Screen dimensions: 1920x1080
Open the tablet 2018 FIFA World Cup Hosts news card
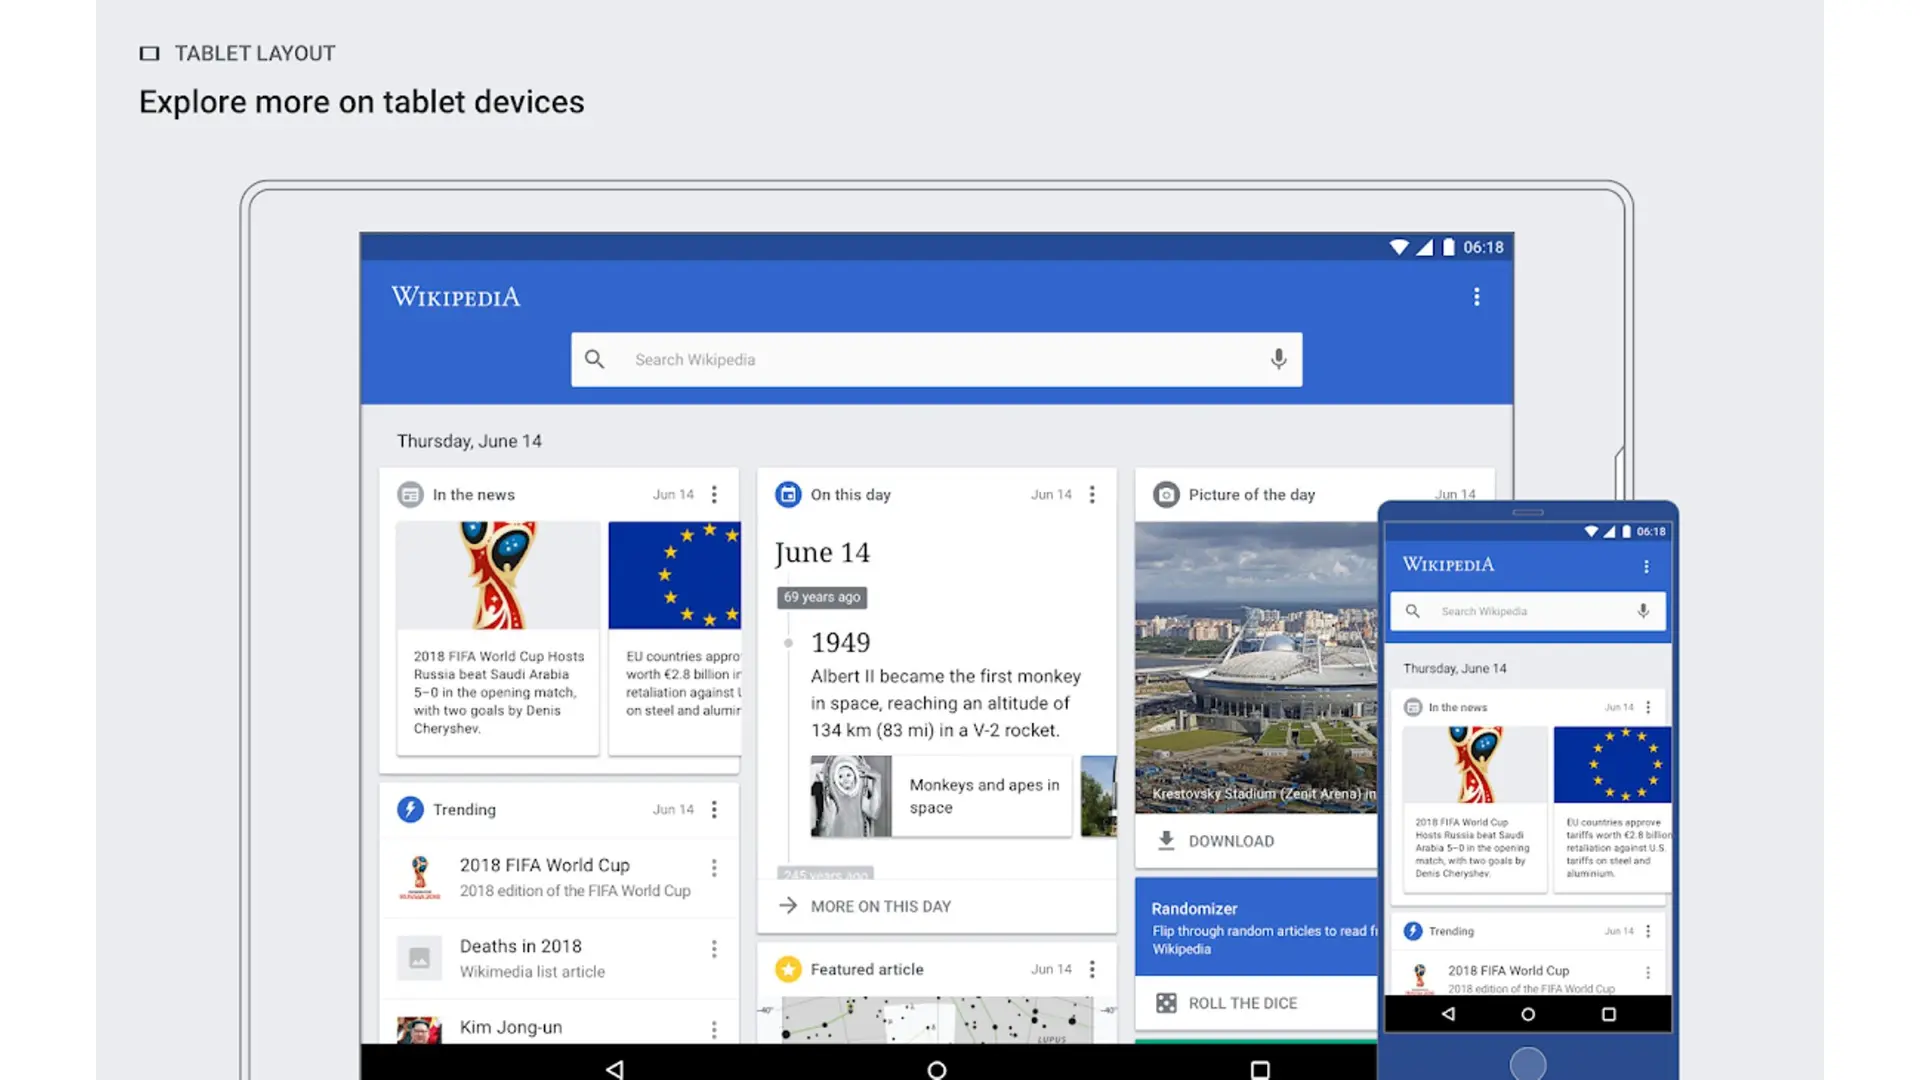click(498, 638)
